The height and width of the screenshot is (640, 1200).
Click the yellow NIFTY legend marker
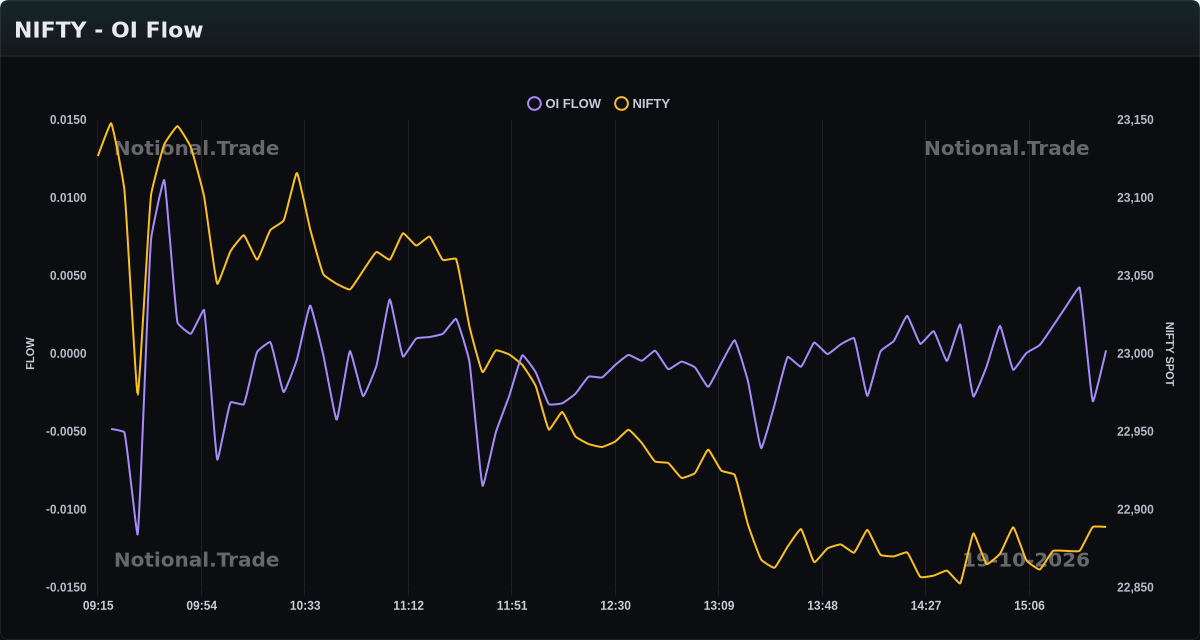point(622,104)
